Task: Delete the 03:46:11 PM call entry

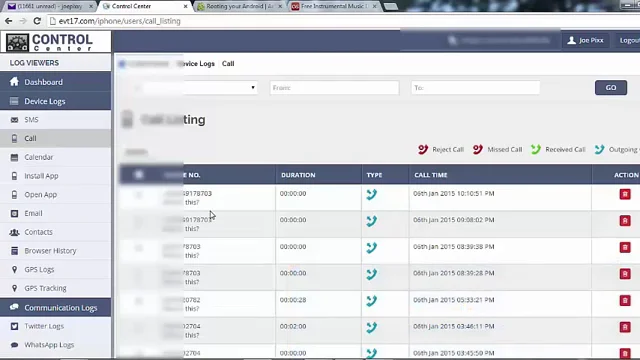Action: point(625,327)
